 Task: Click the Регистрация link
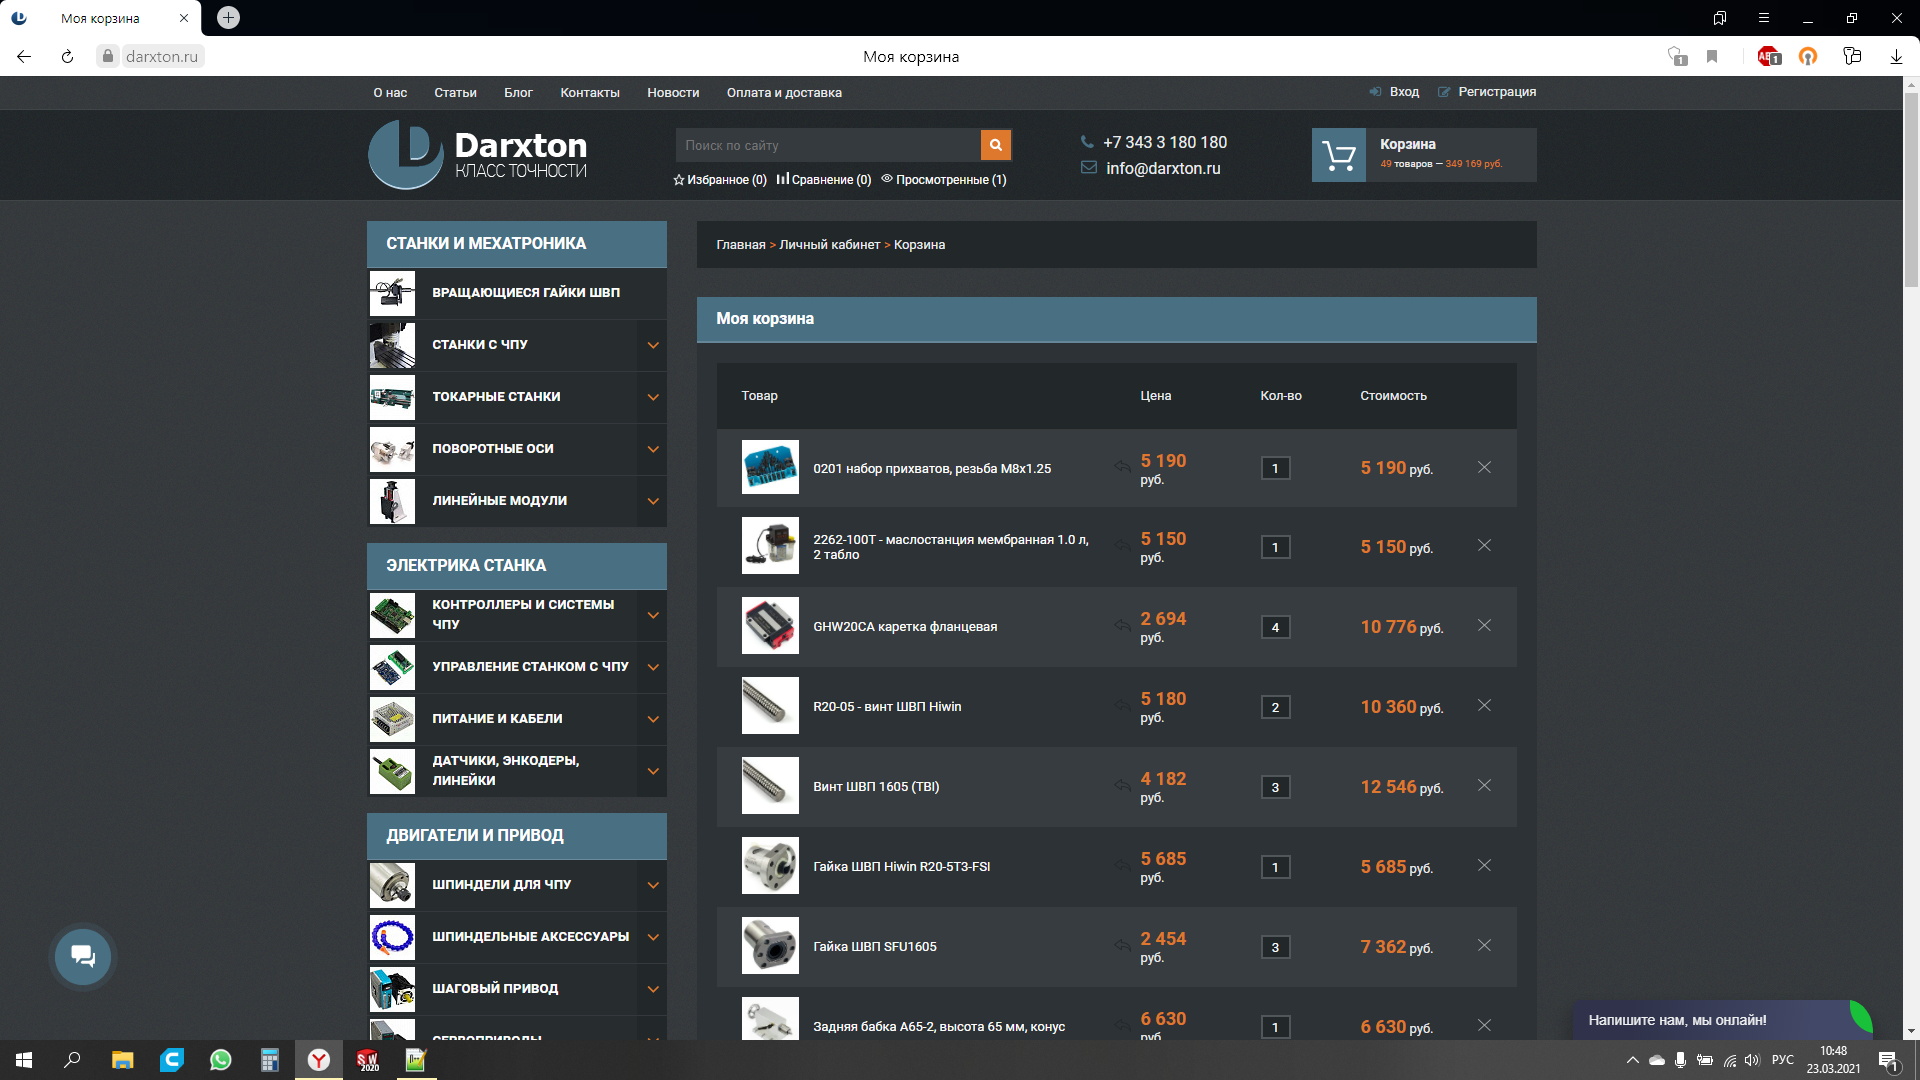click(1496, 92)
